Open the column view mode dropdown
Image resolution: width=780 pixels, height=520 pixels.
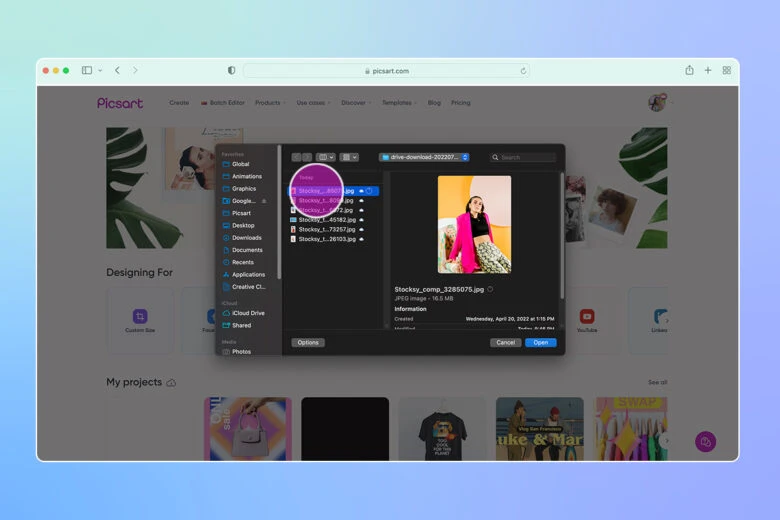tap(326, 157)
